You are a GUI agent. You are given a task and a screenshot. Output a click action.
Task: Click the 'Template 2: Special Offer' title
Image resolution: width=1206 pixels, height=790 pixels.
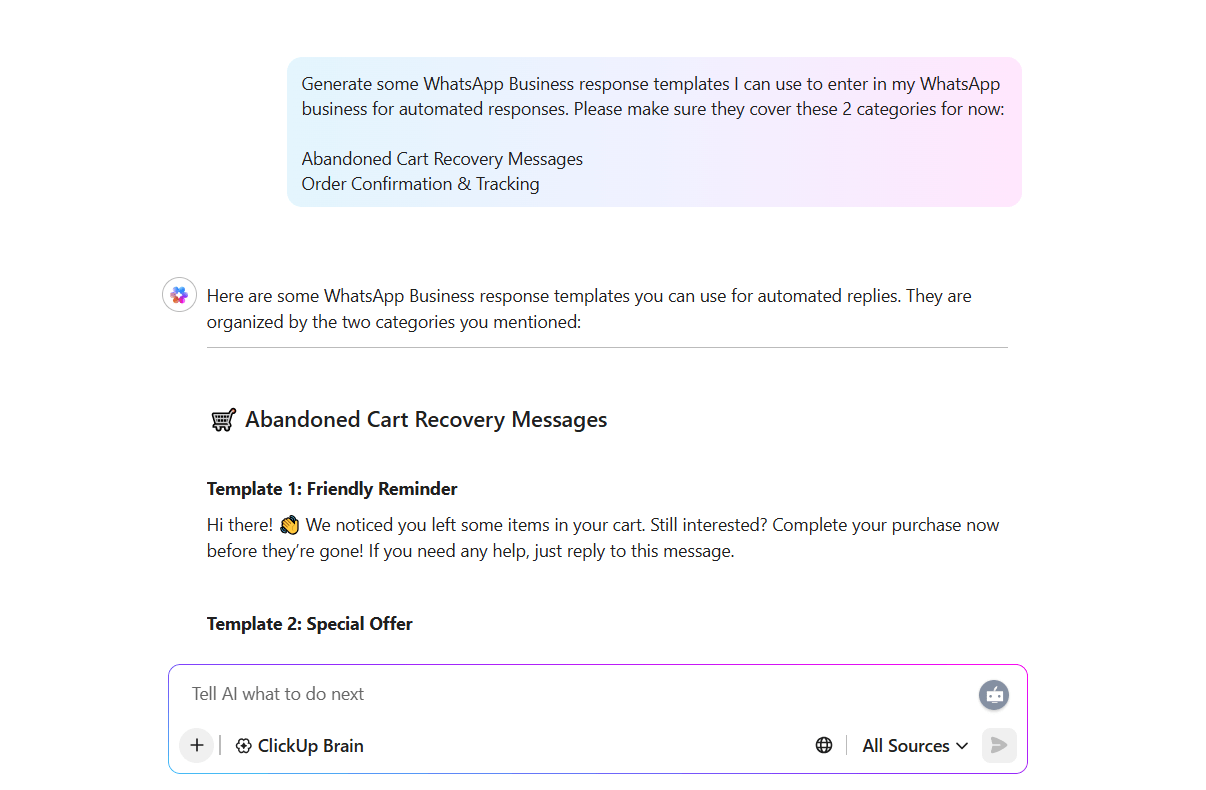pos(310,624)
